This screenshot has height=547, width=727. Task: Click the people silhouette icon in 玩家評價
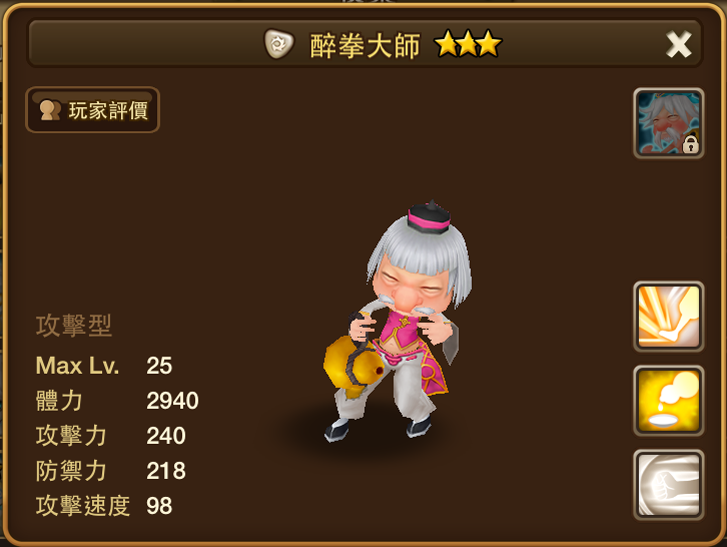tap(49, 110)
